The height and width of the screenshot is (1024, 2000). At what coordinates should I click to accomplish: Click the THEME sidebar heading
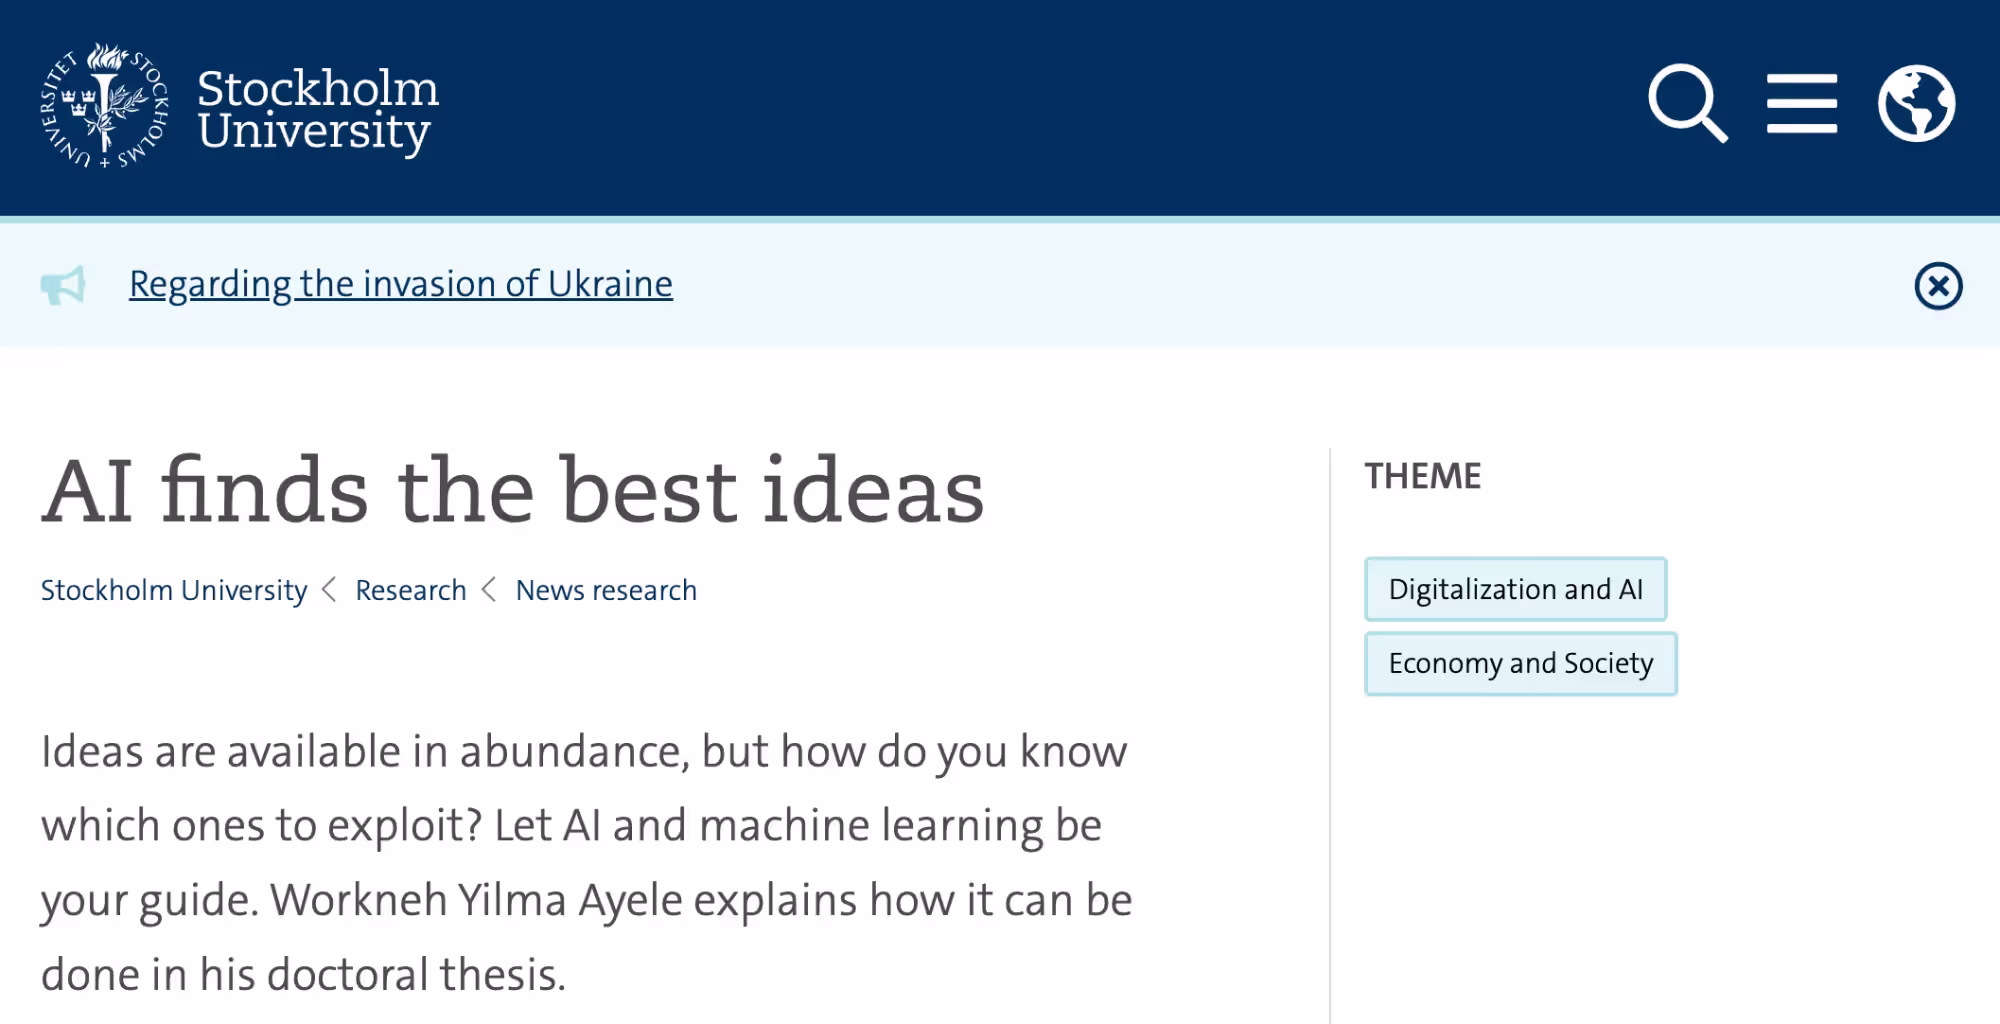pos(1422,476)
